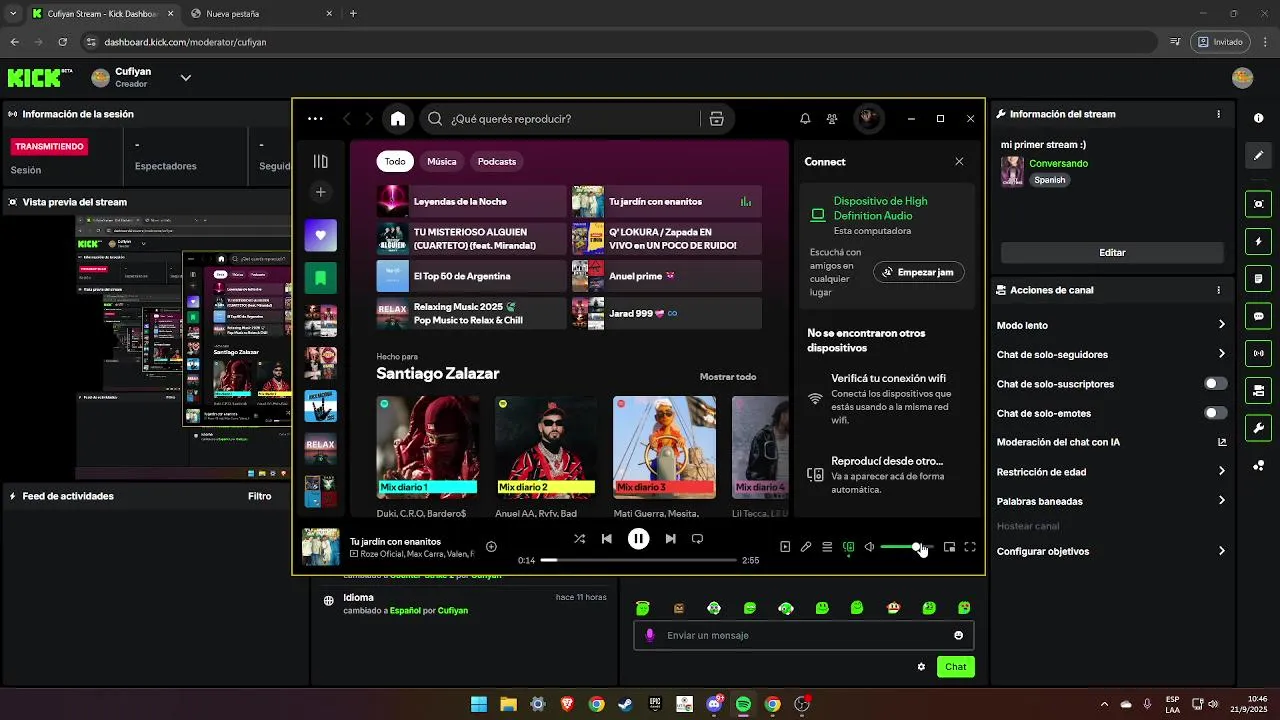
Task: Click Enviar un mensaje chat input
Action: [x=804, y=635]
